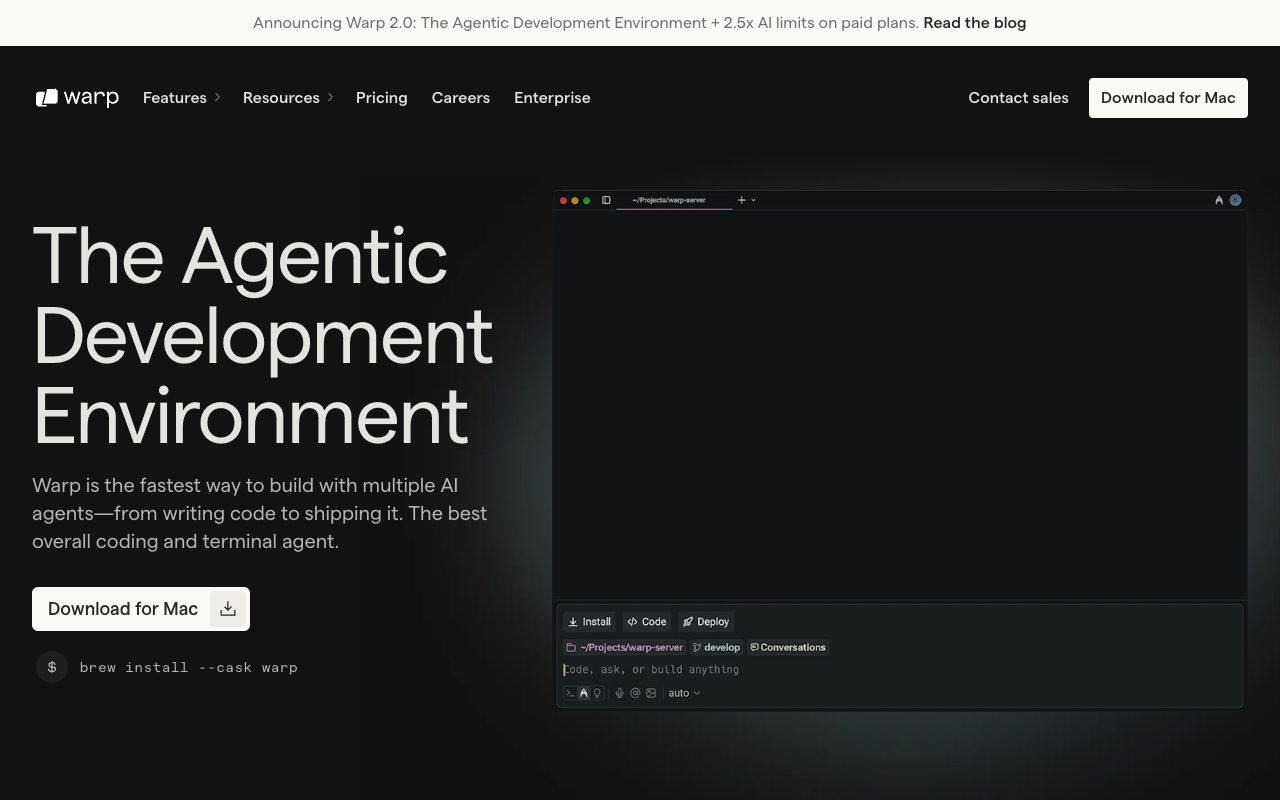This screenshot has width=1280, height=800.
Task: Click the Conversations chip
Action: click(x=788, y=647)
